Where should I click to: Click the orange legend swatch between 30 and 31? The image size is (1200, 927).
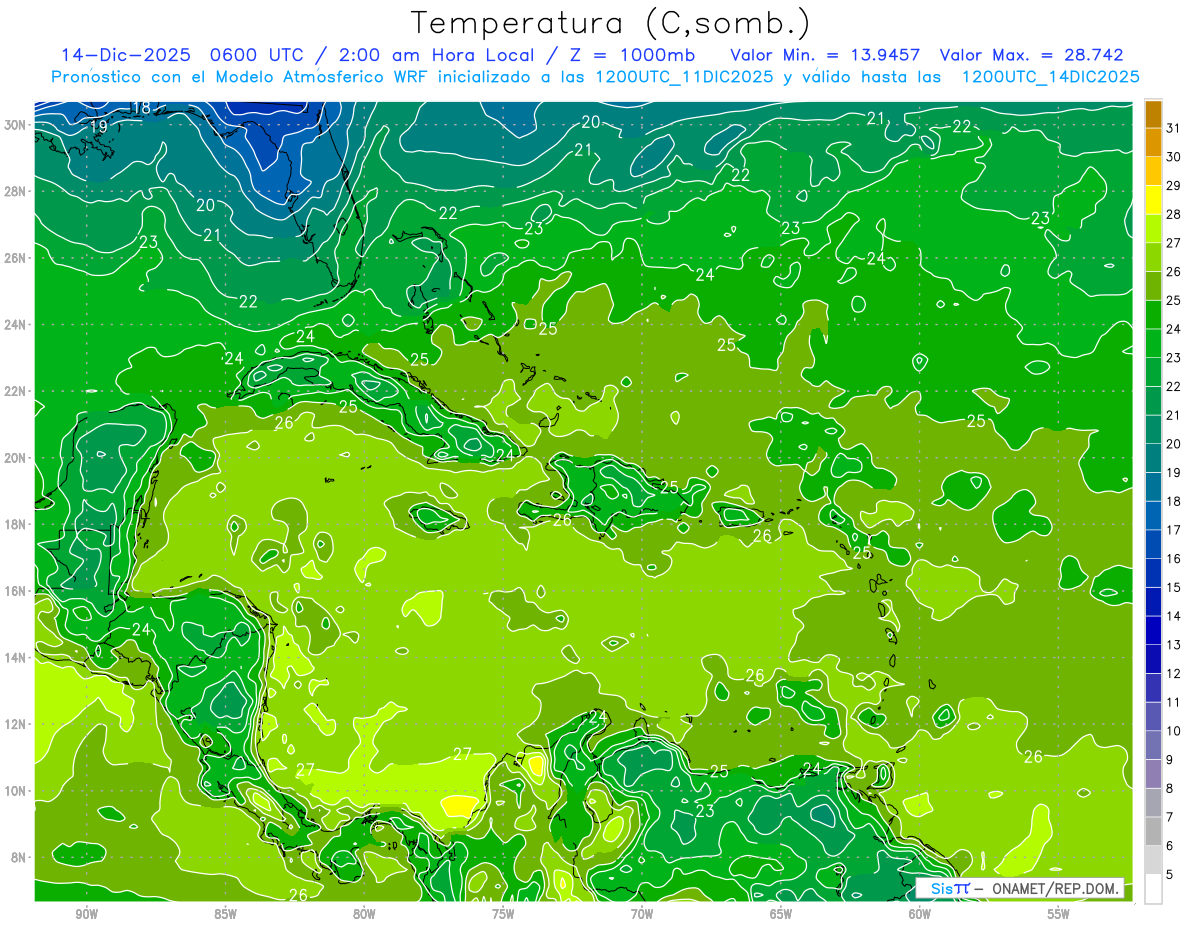[1153, 143]
